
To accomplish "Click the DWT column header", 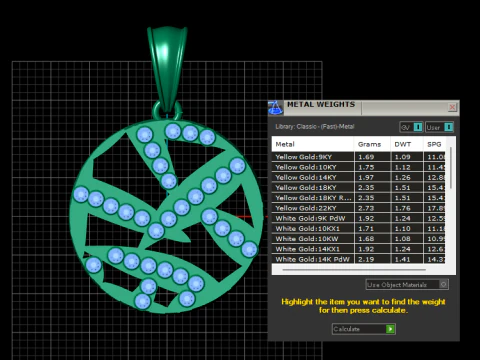I will coord(407,144).
